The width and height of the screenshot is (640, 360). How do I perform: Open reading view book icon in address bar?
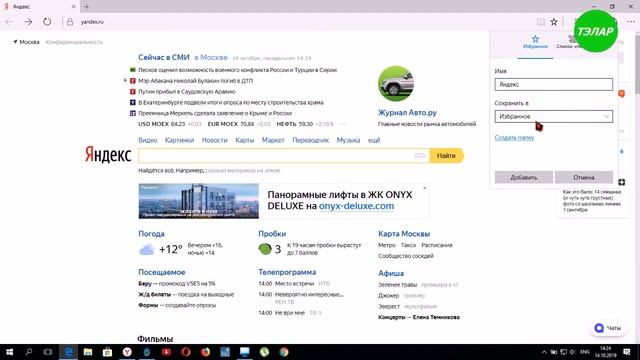point(541,22)
